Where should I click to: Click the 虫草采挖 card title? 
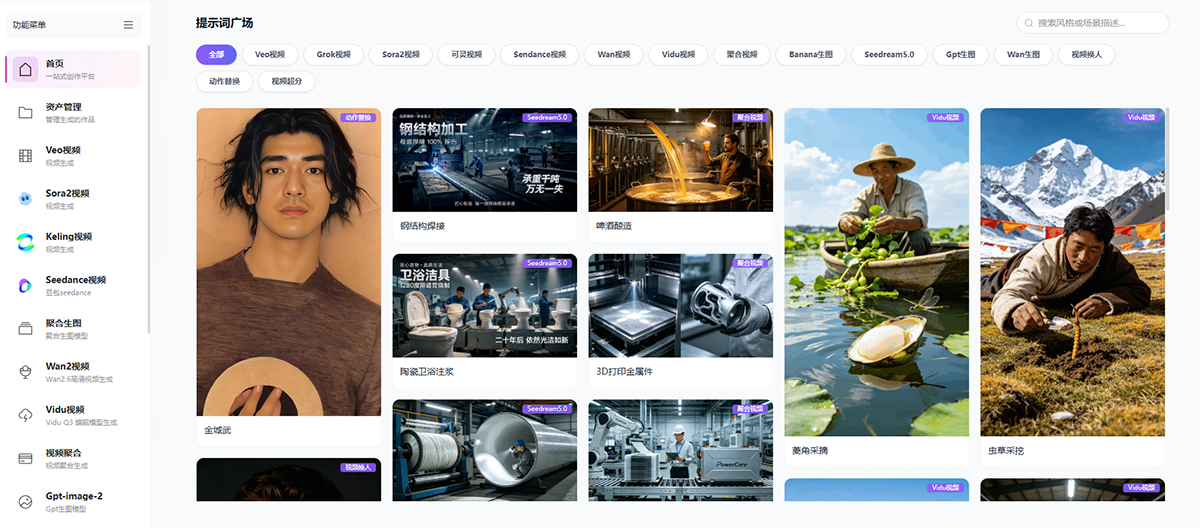click(1006, 451)
